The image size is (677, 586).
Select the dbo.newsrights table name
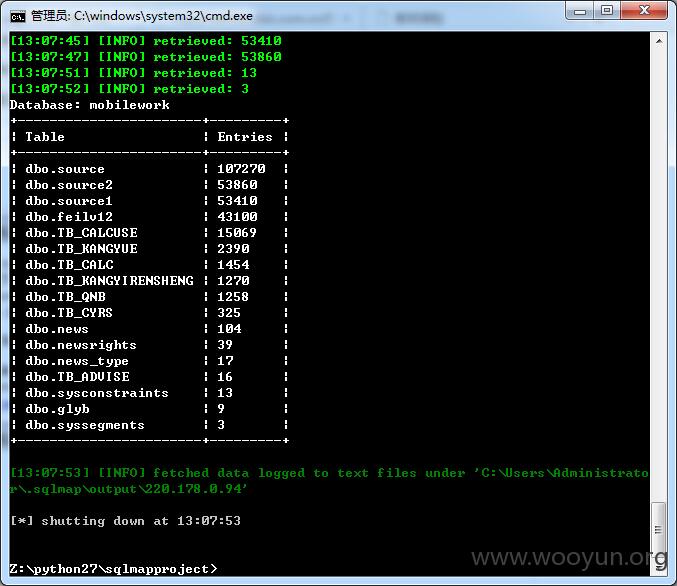[81, 345]
